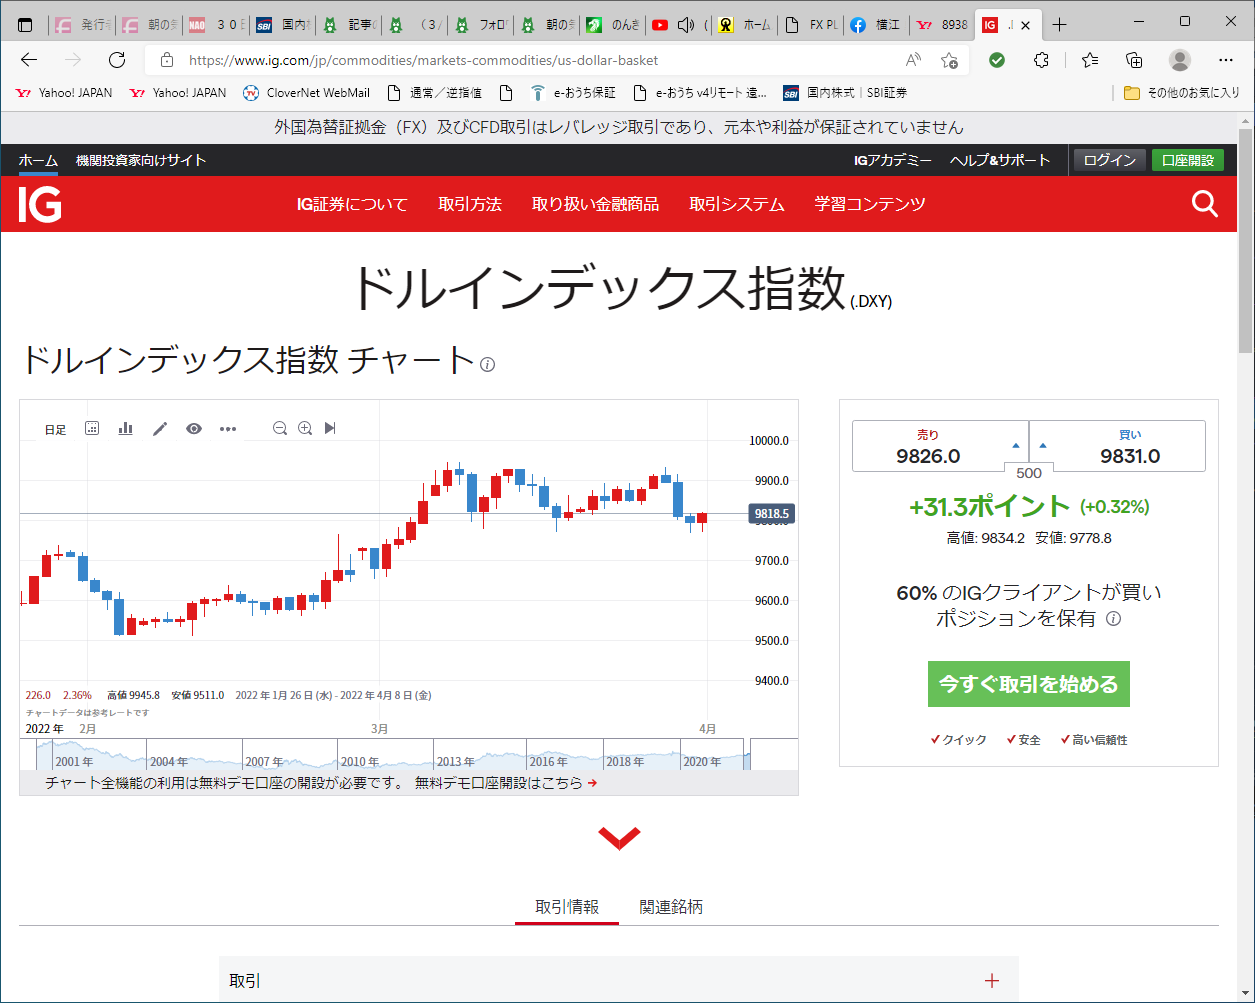Screen dimensions: 1255x1003
Task: Click the 口座開設 button
Action: click(x=1187, y=160)
